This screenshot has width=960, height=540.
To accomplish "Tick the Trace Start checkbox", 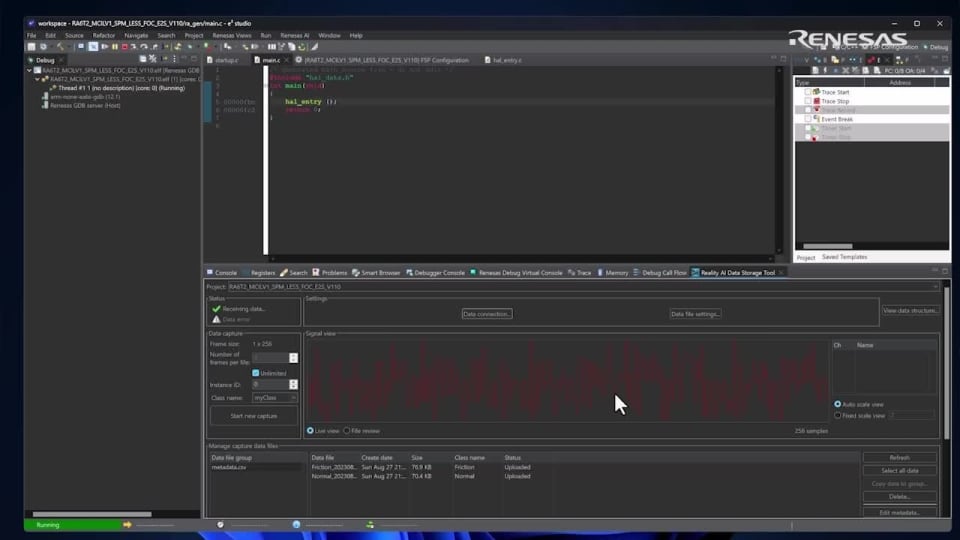I will pos(808,92).
